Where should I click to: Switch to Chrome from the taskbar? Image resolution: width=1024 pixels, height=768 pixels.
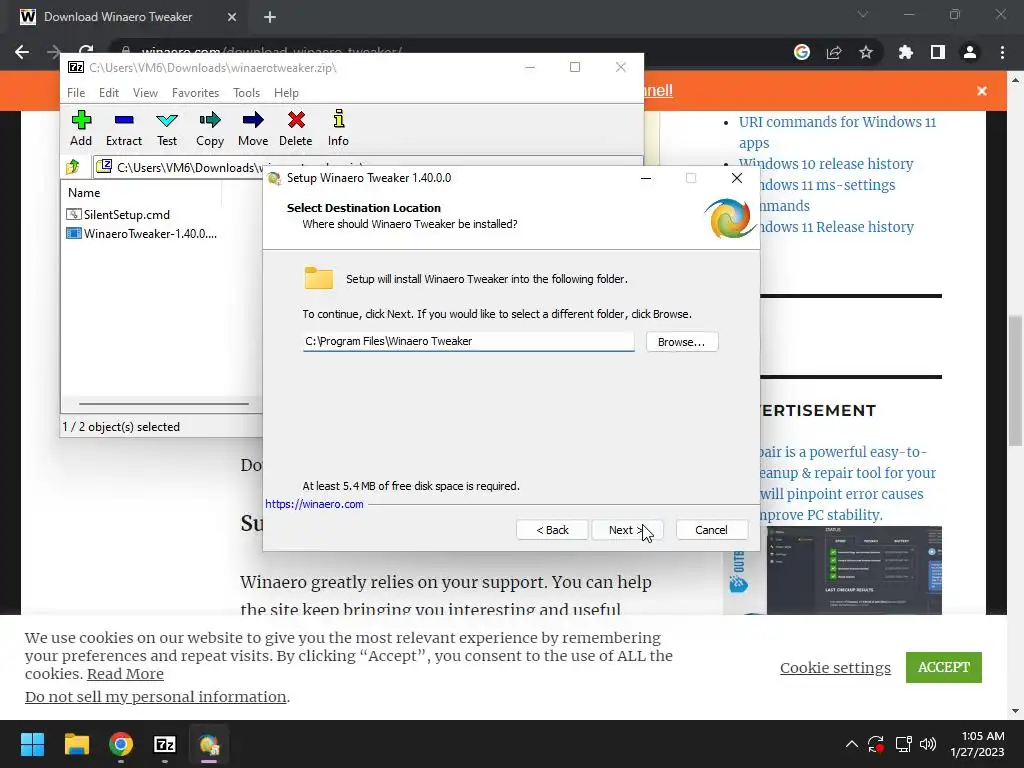click(121, 744)
